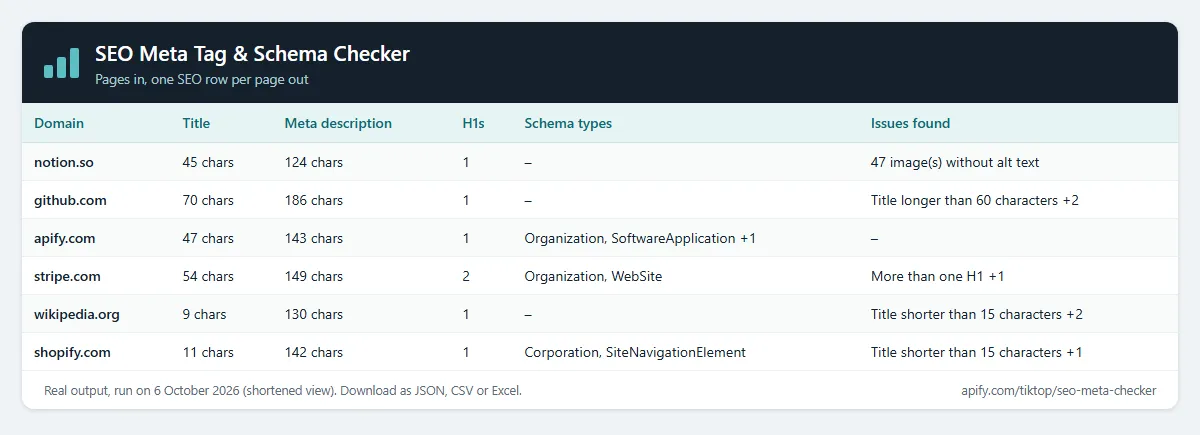Click the '11 chars' title value for shopify.com
Screen dimensions: 1200x435
click(208, 352)
